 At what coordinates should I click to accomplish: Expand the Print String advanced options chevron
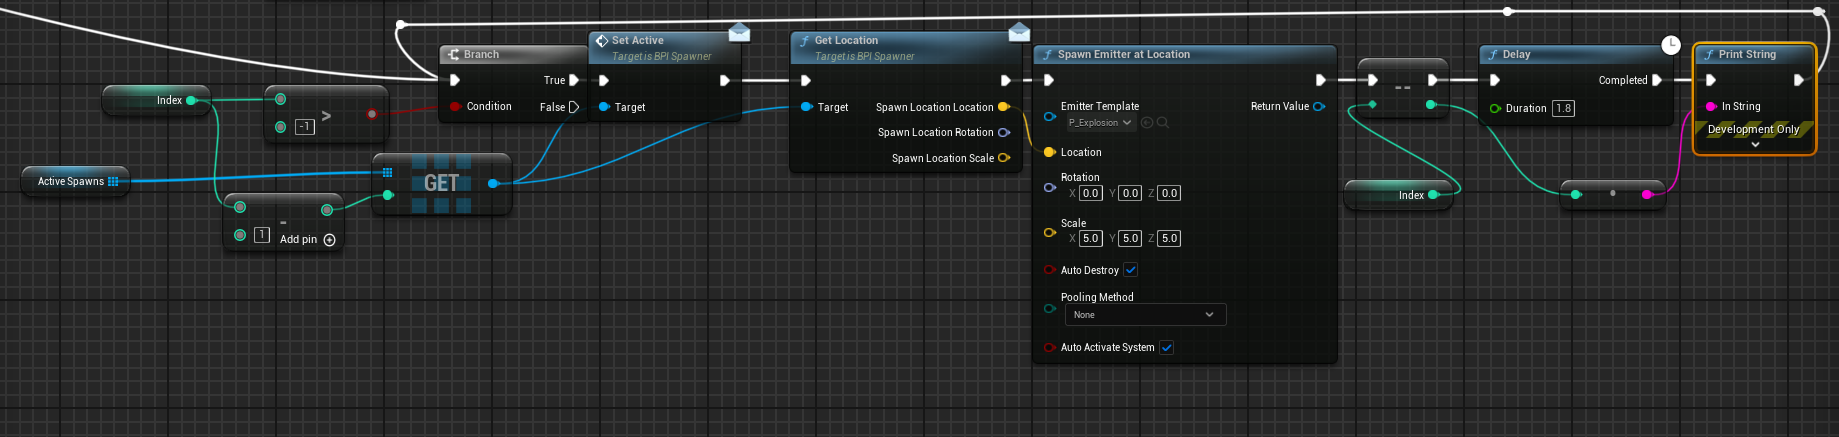click(1755, 145)
